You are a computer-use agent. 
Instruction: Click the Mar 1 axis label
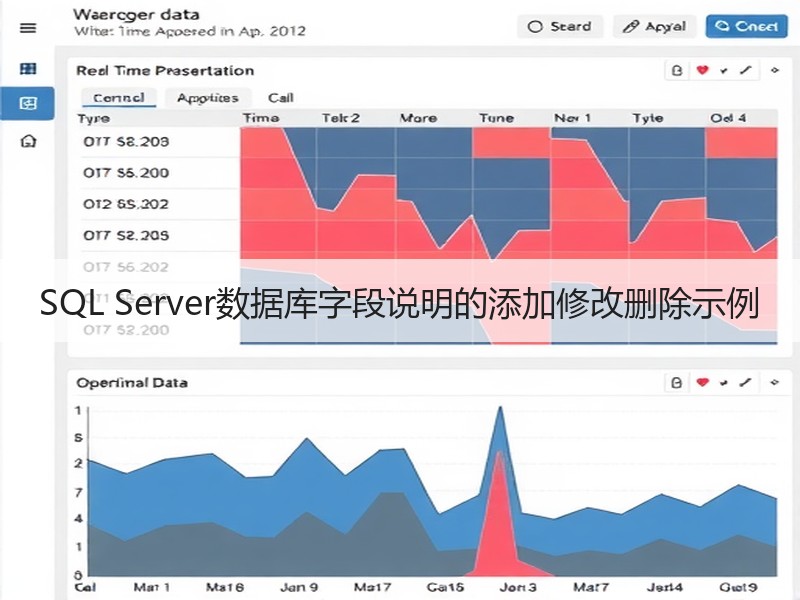pyautogui.click(x=152, y=587)
